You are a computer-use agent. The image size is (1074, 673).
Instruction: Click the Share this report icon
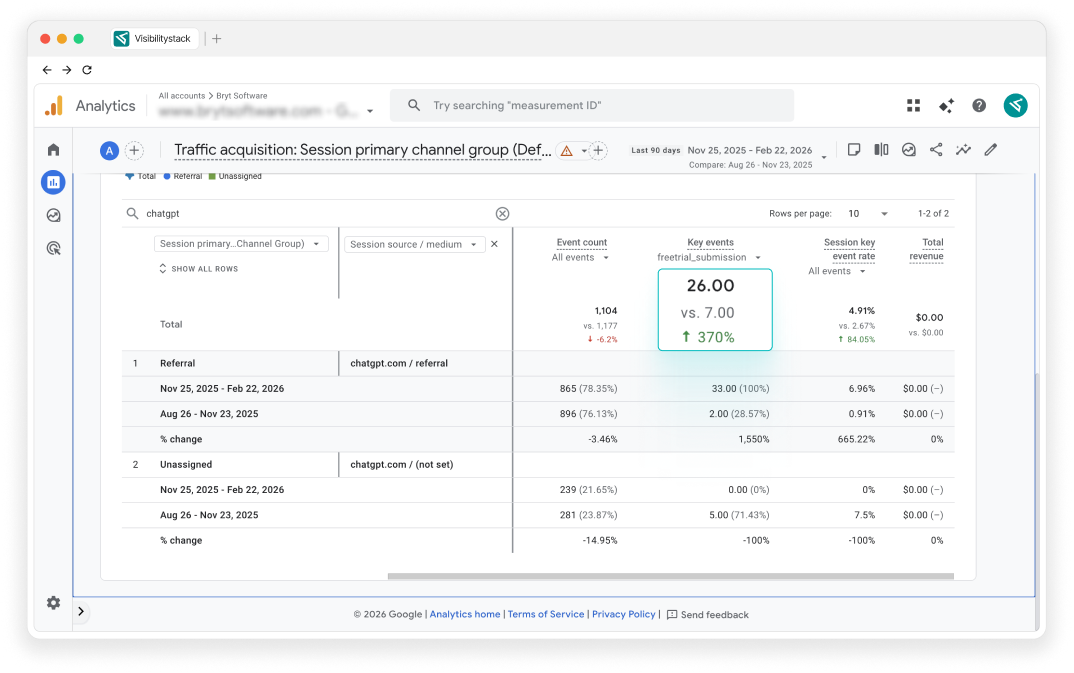point(936,150)
